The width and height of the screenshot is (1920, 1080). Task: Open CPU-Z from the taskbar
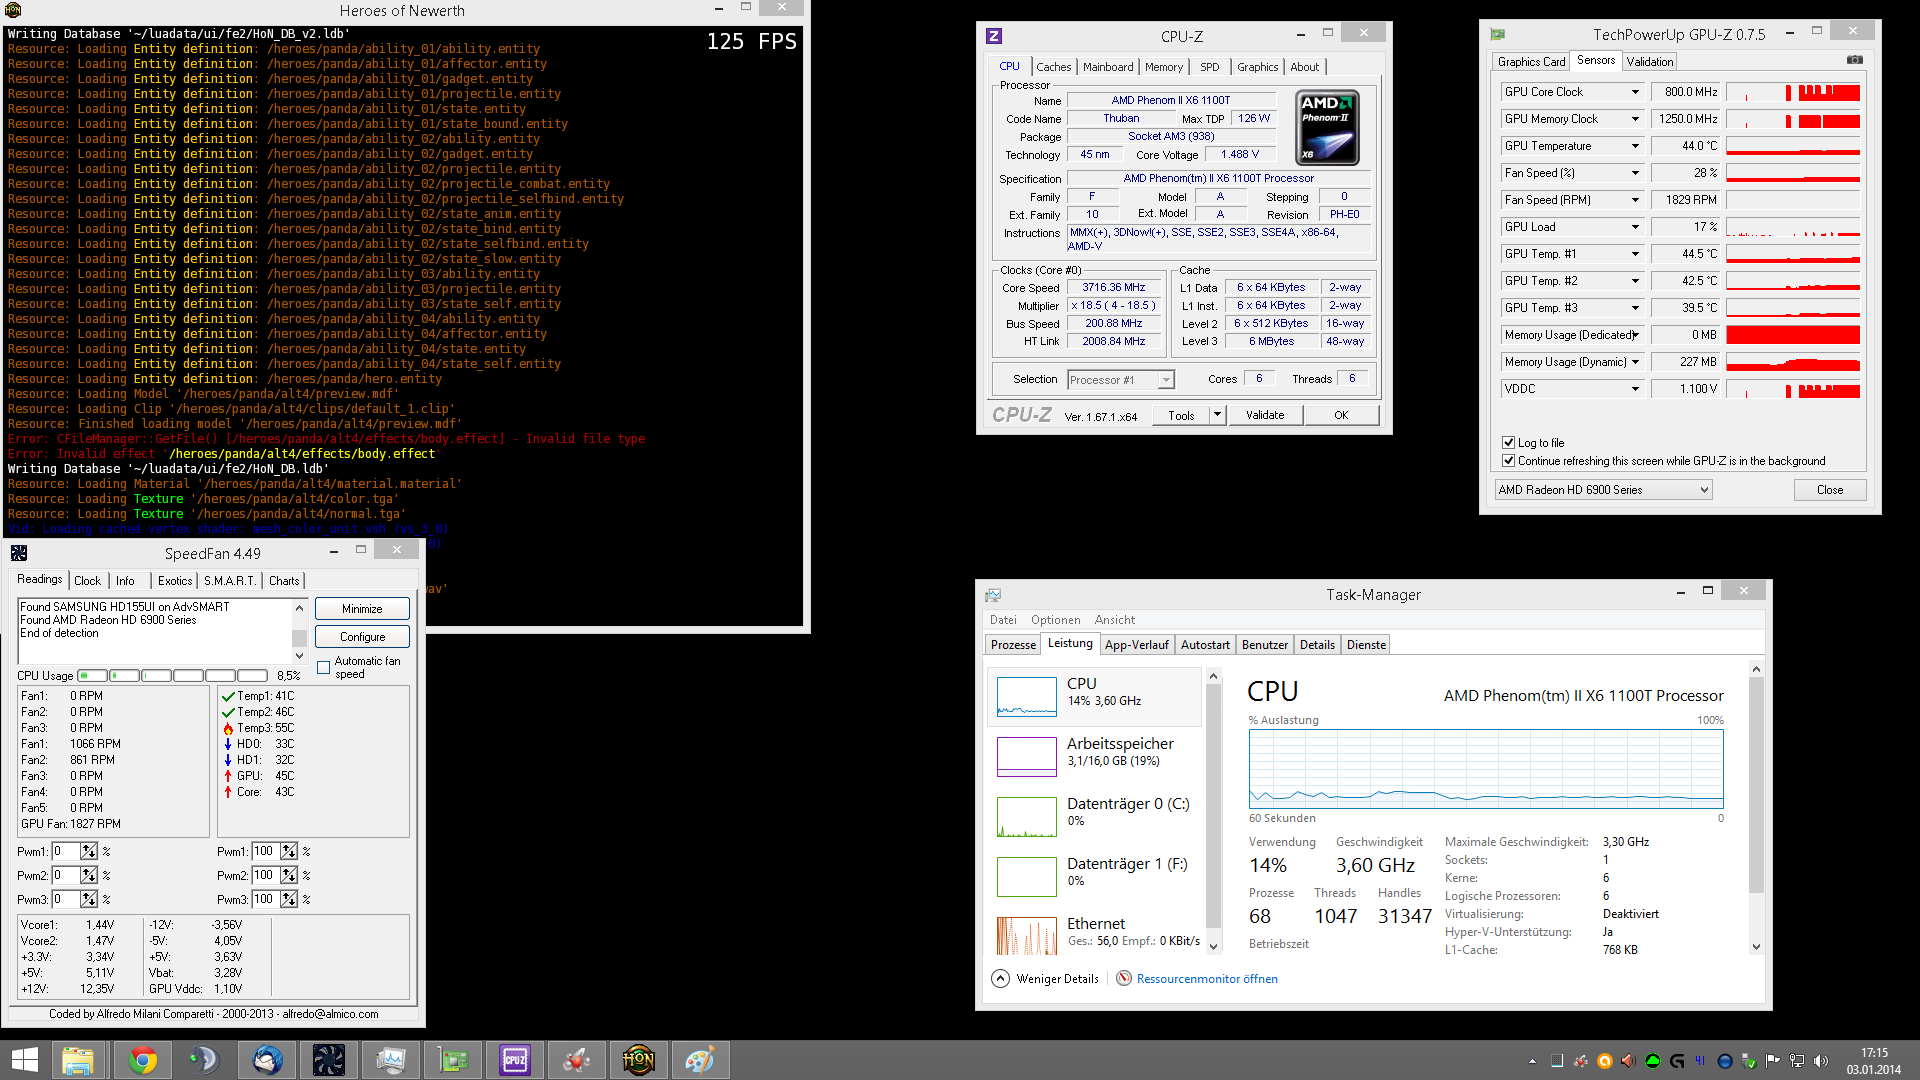tap(515, 1060)
